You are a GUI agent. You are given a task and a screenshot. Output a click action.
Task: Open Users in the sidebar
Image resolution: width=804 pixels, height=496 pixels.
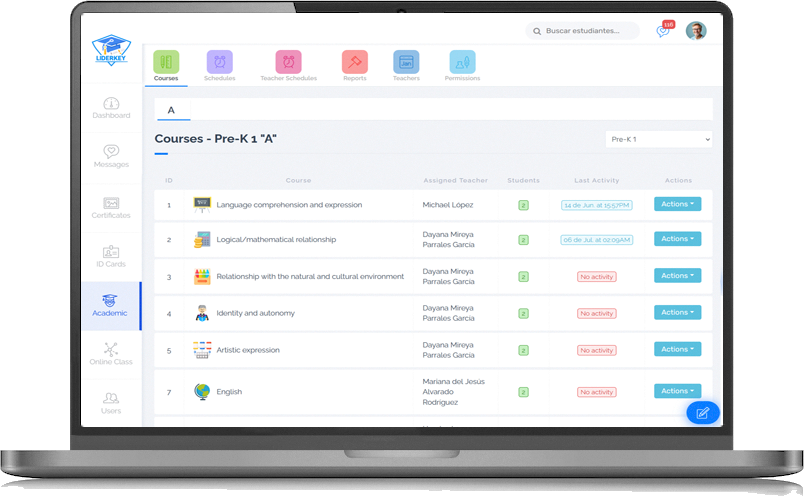111,403
